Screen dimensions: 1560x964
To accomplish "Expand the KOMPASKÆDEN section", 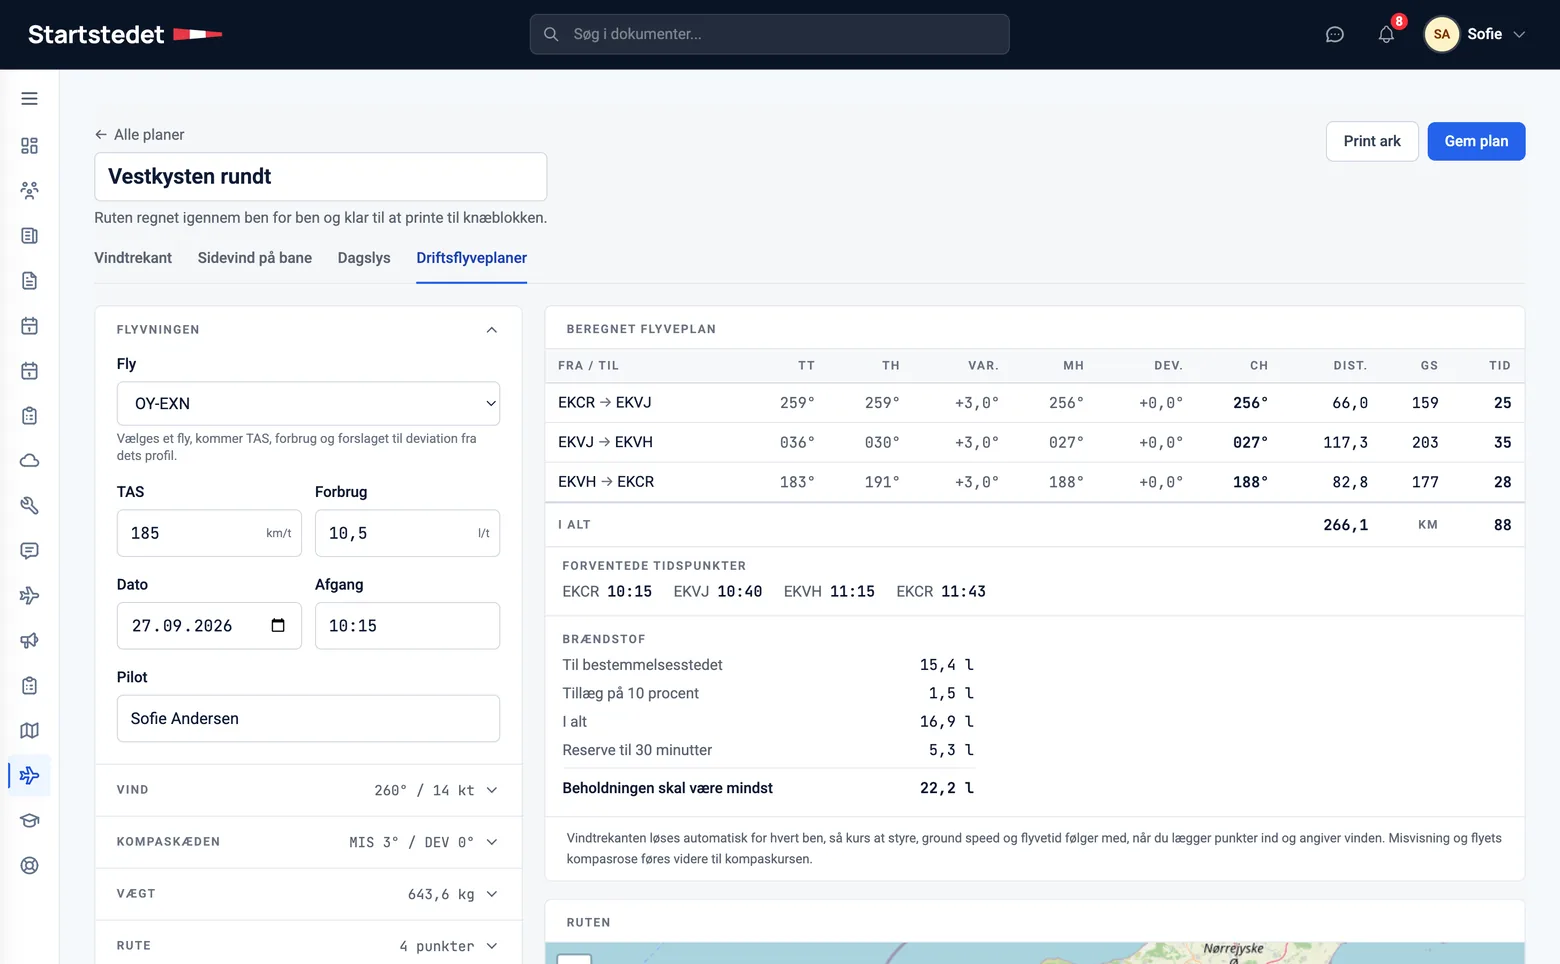I will tap(308, 842).
